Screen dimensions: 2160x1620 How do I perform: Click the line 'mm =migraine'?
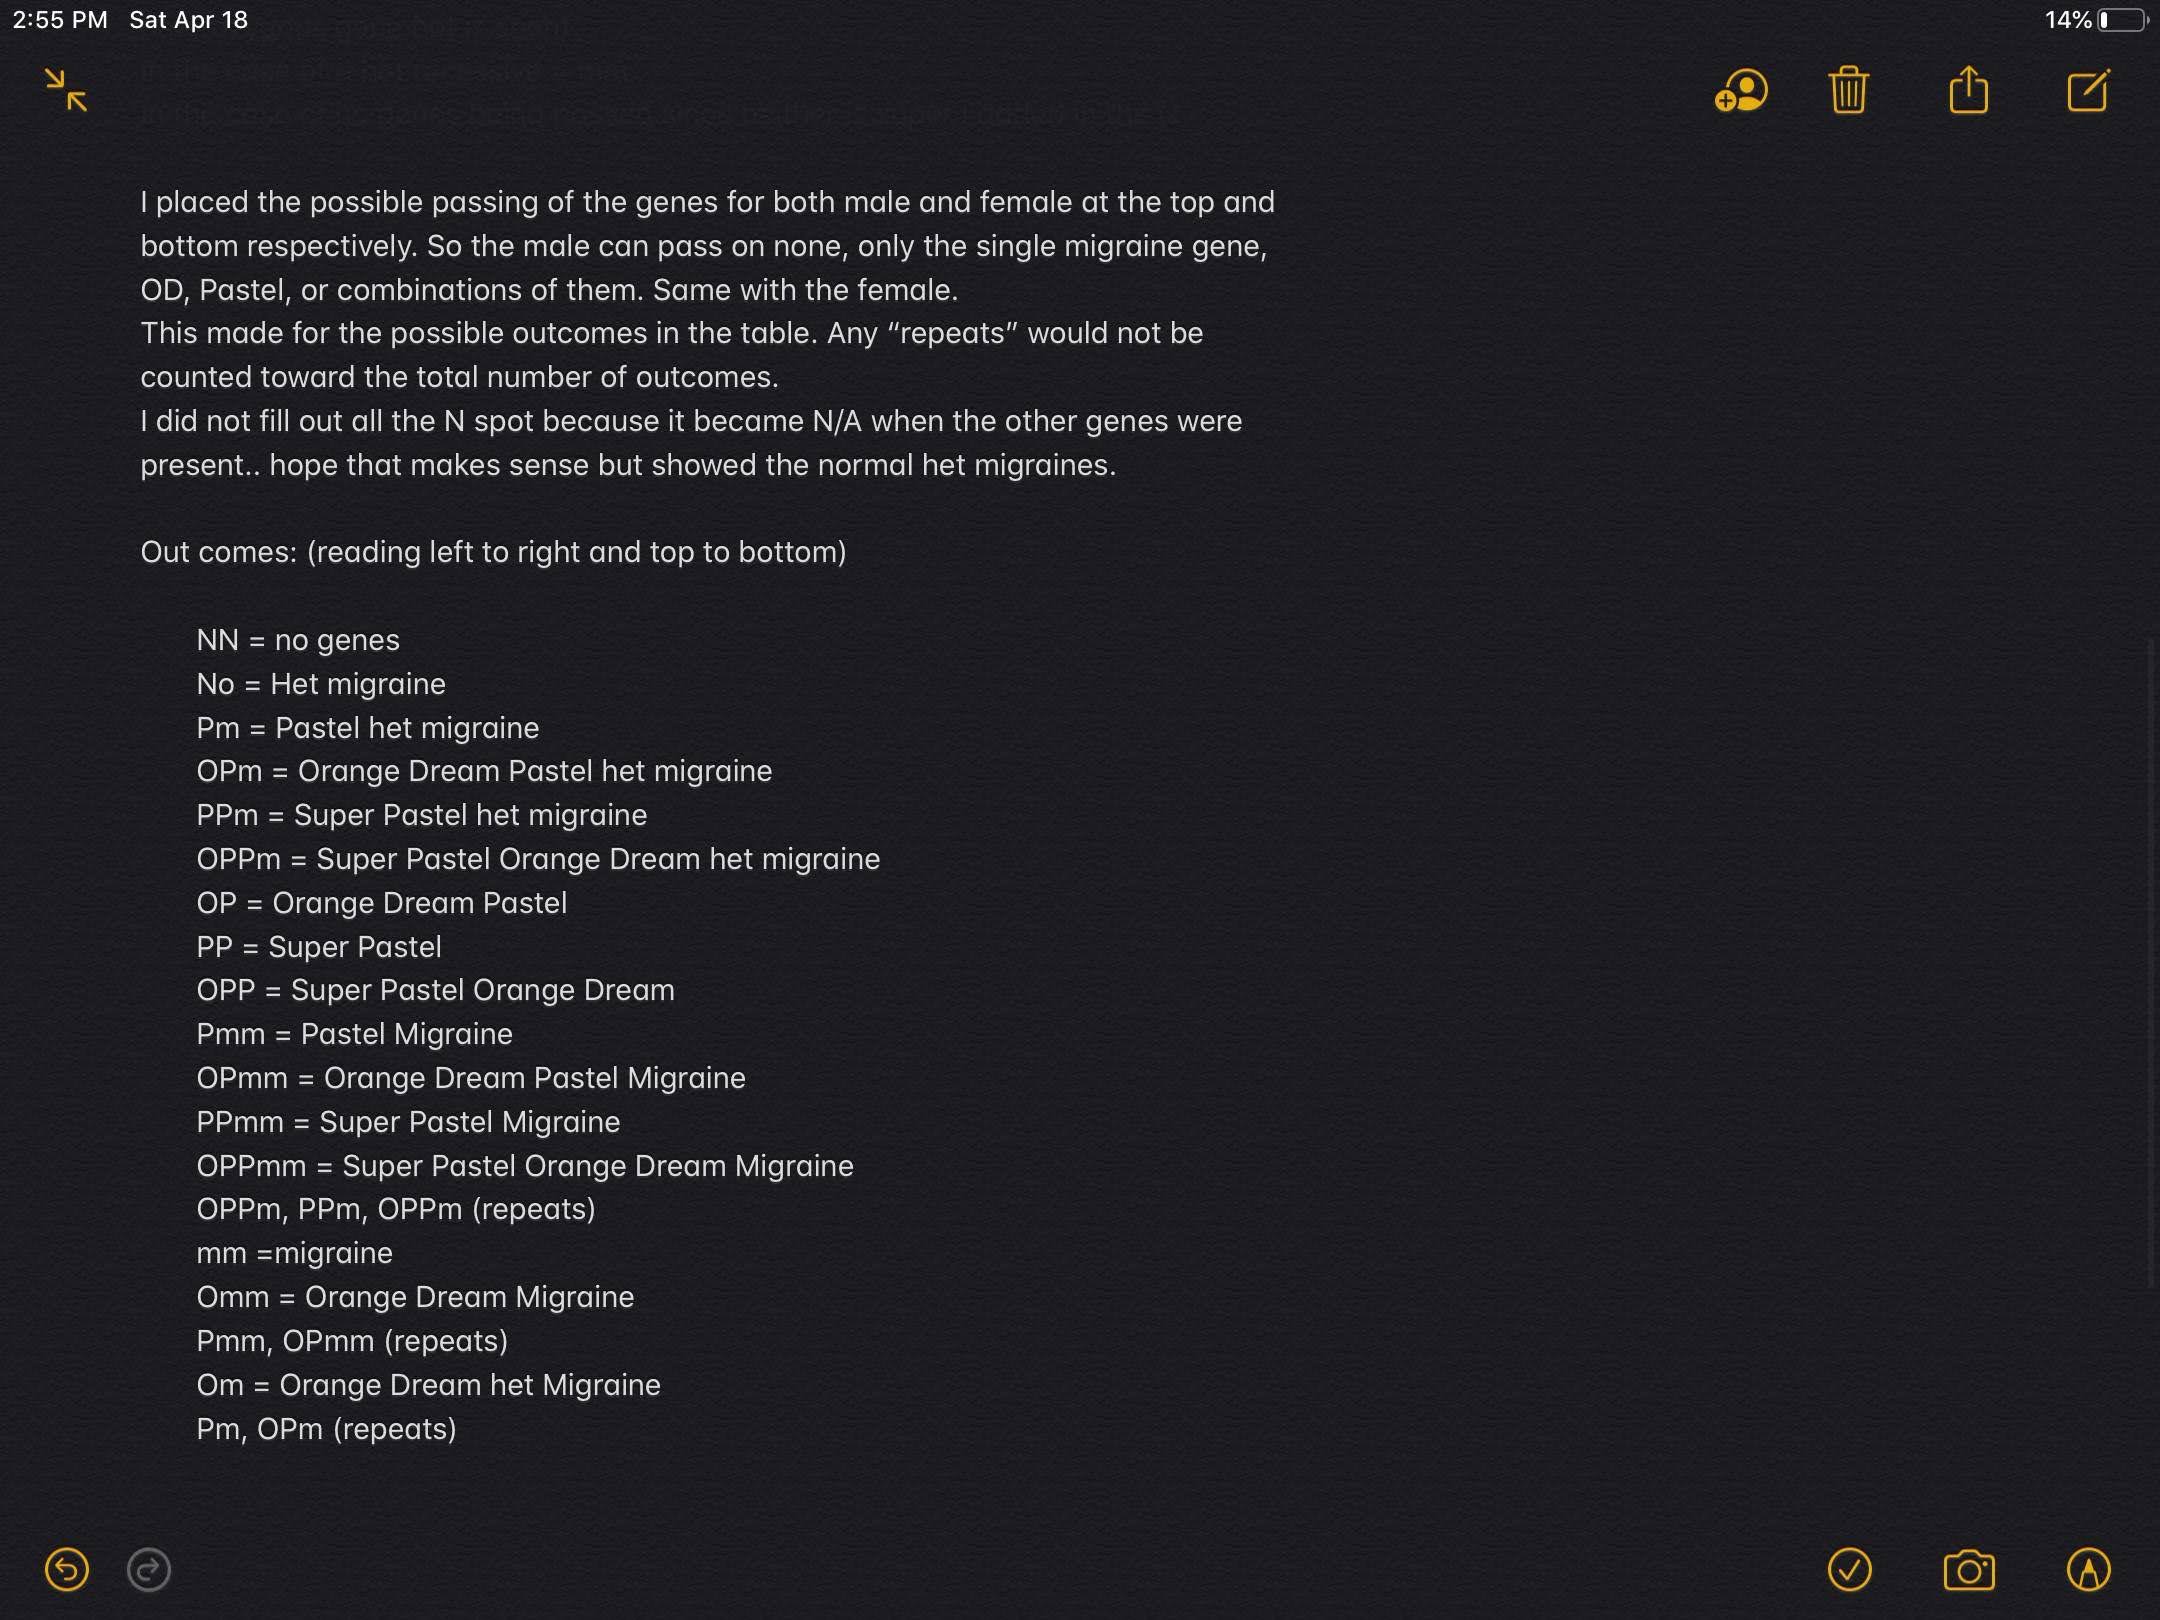tap(294, 1253)
